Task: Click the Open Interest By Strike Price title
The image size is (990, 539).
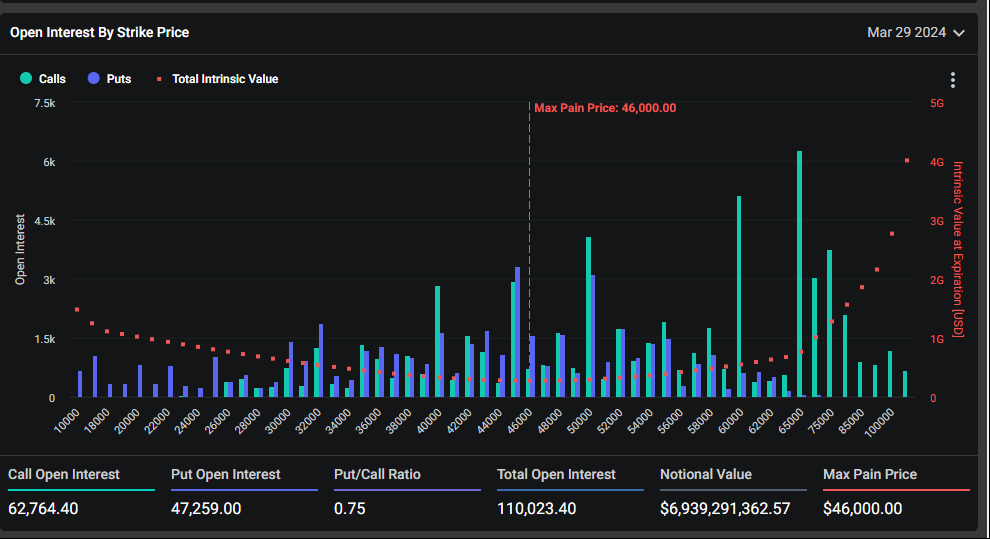Action: click(x=99, y=32)
